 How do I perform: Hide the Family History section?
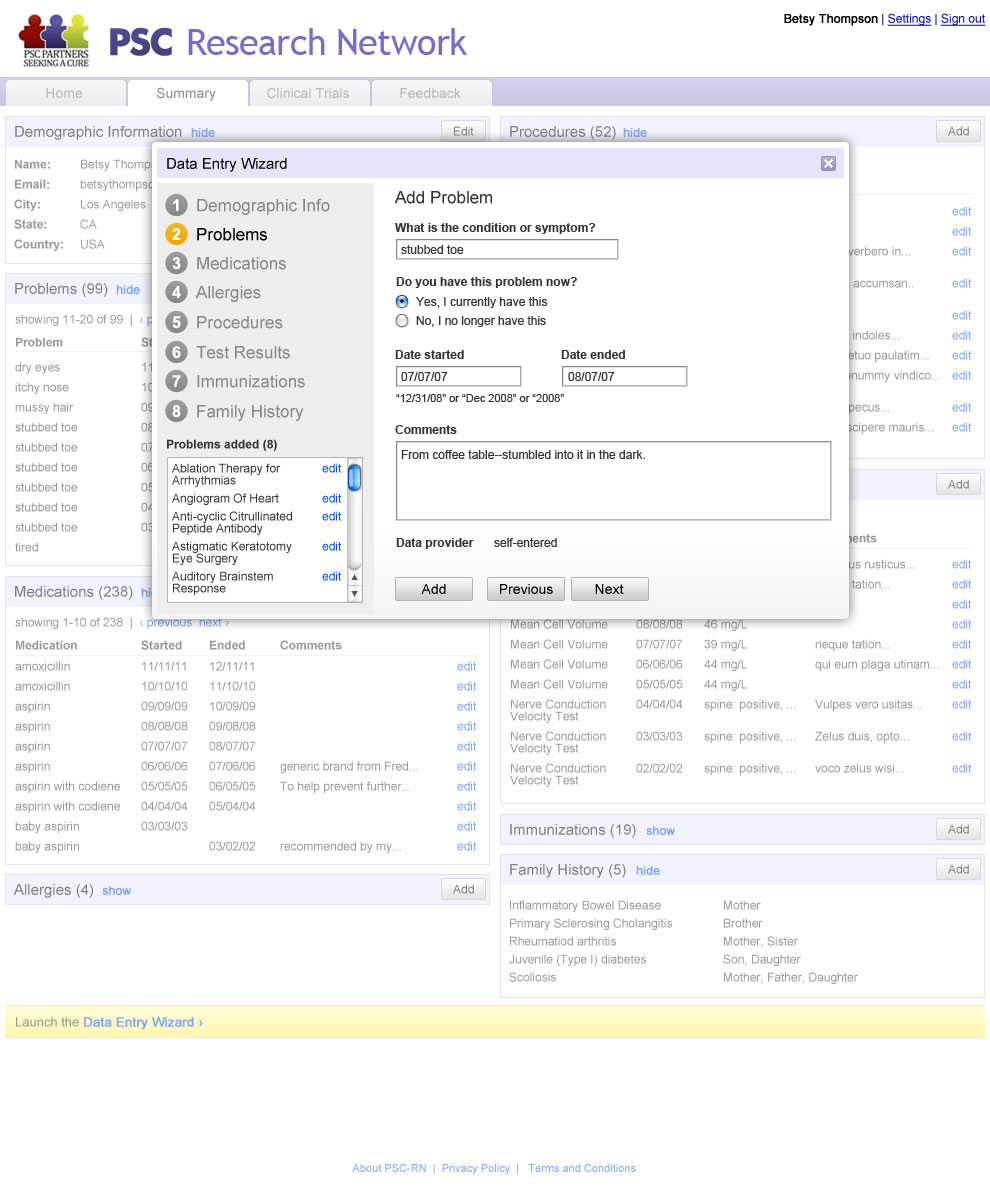coord(648,871)
